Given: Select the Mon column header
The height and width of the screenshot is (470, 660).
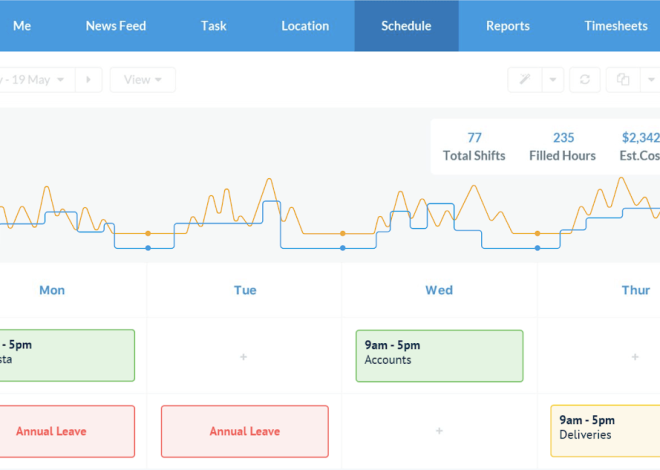Looking at the screenshot, I should coord(52,290).
